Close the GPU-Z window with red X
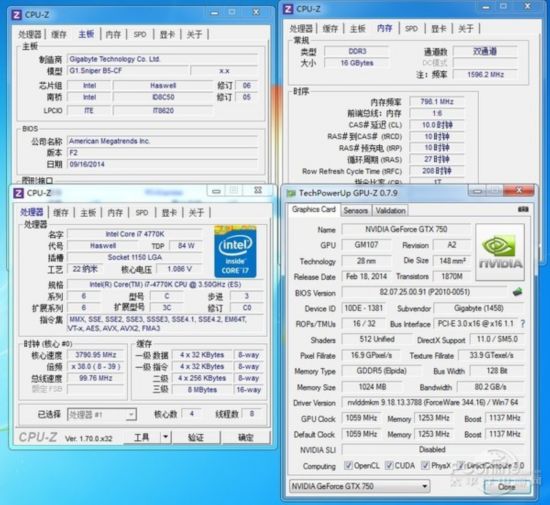 coord(519,190)
